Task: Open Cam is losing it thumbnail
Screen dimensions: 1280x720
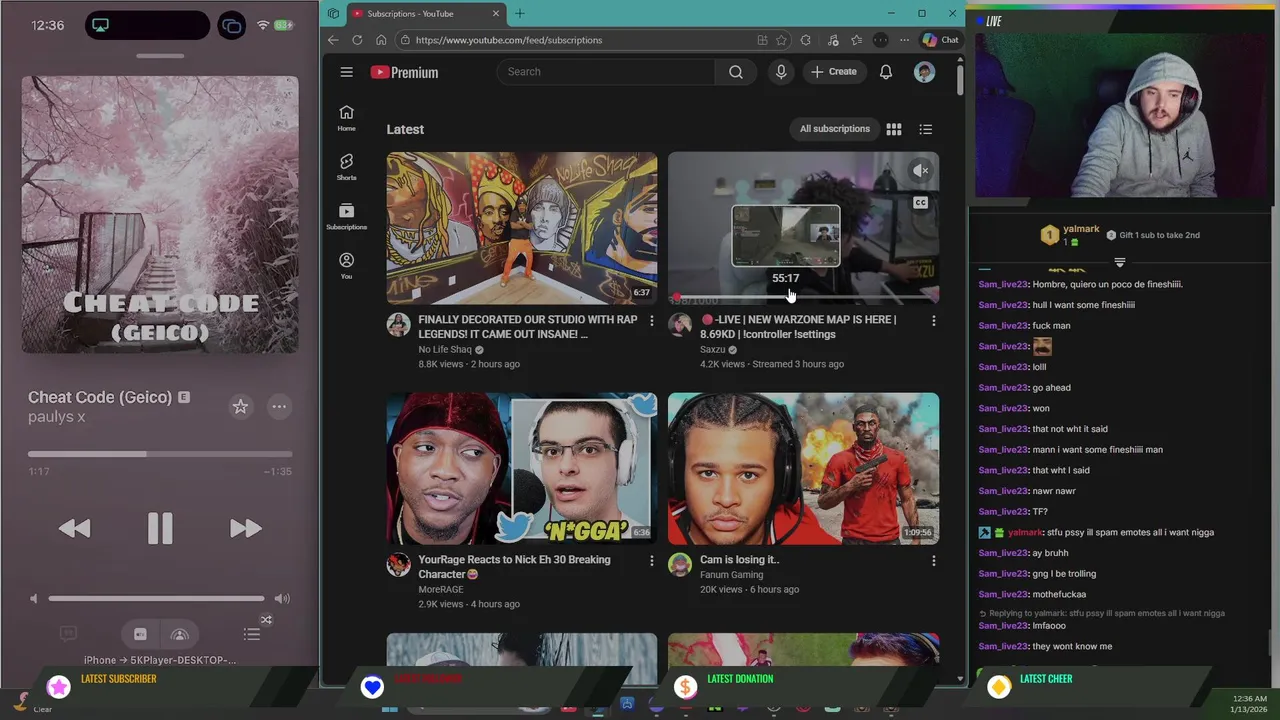Action: click(x=804, y=468)
